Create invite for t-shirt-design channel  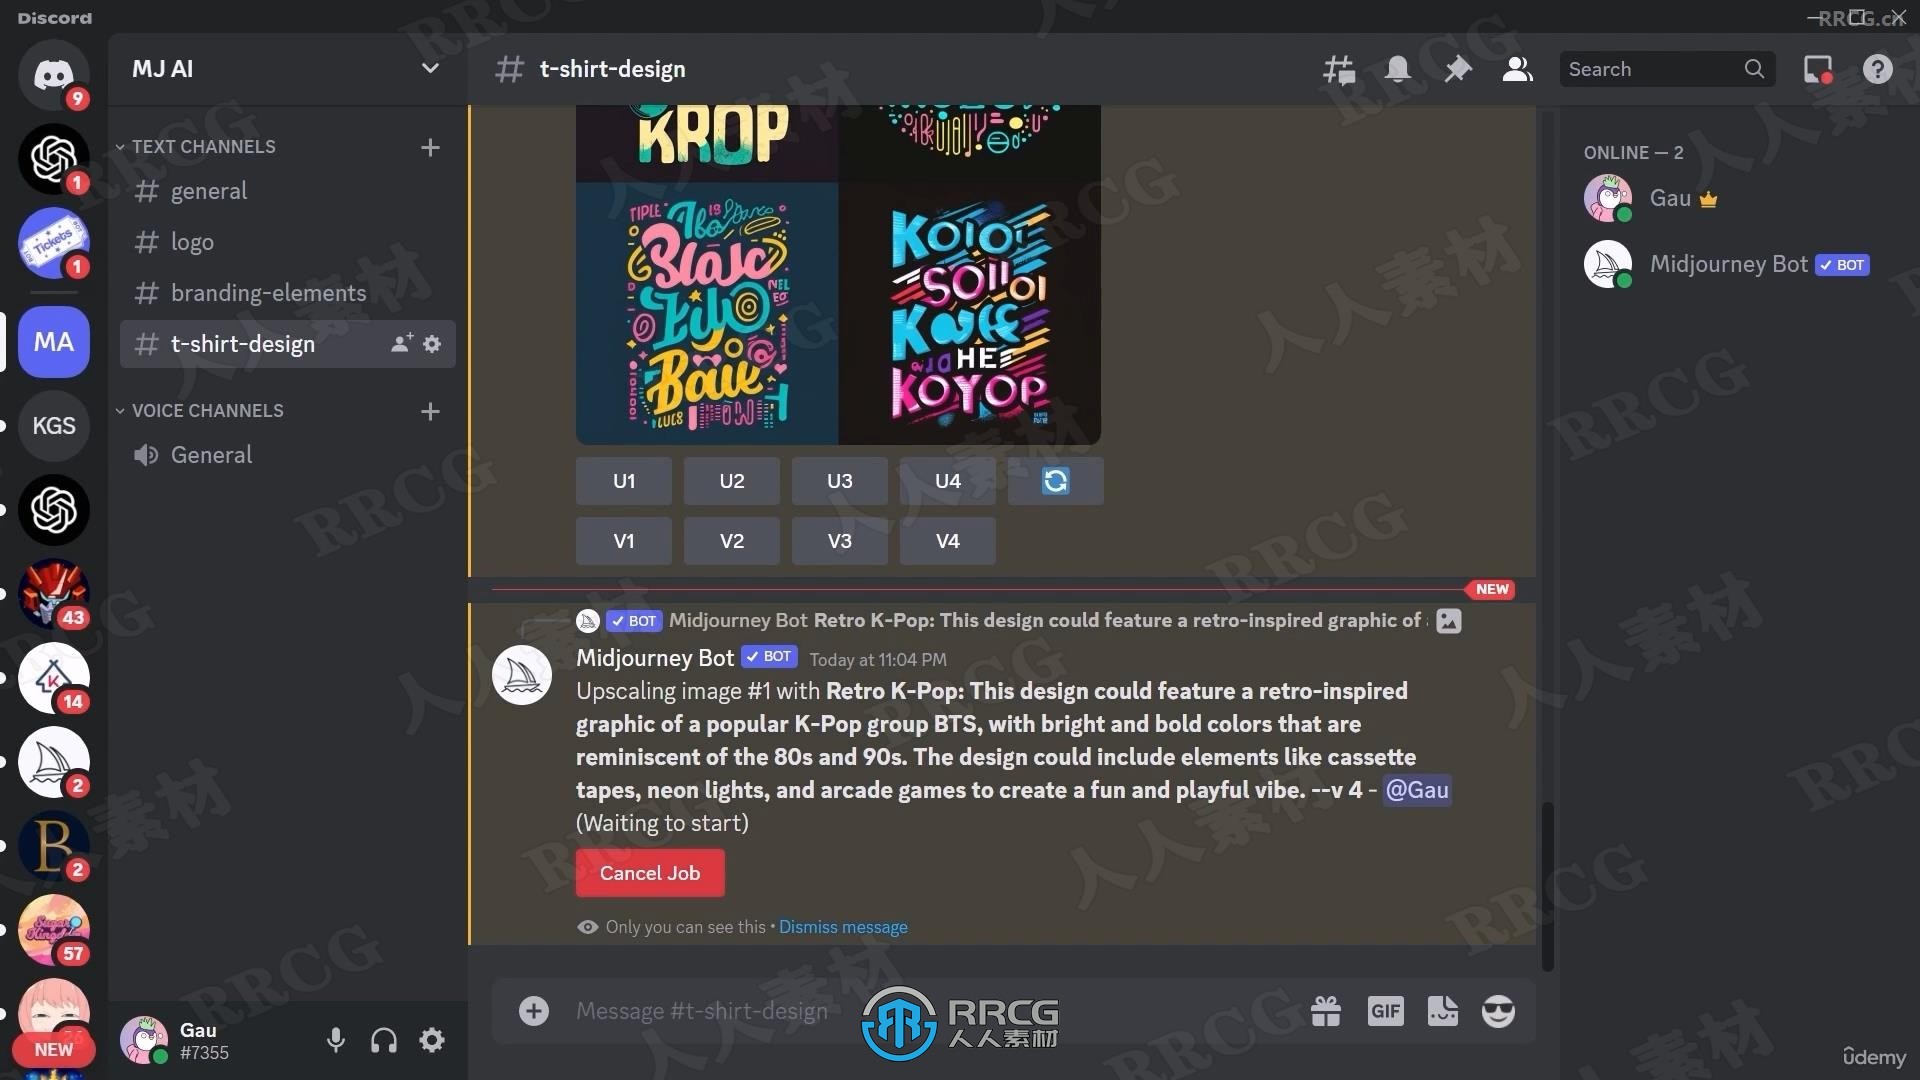click(401, 343)
